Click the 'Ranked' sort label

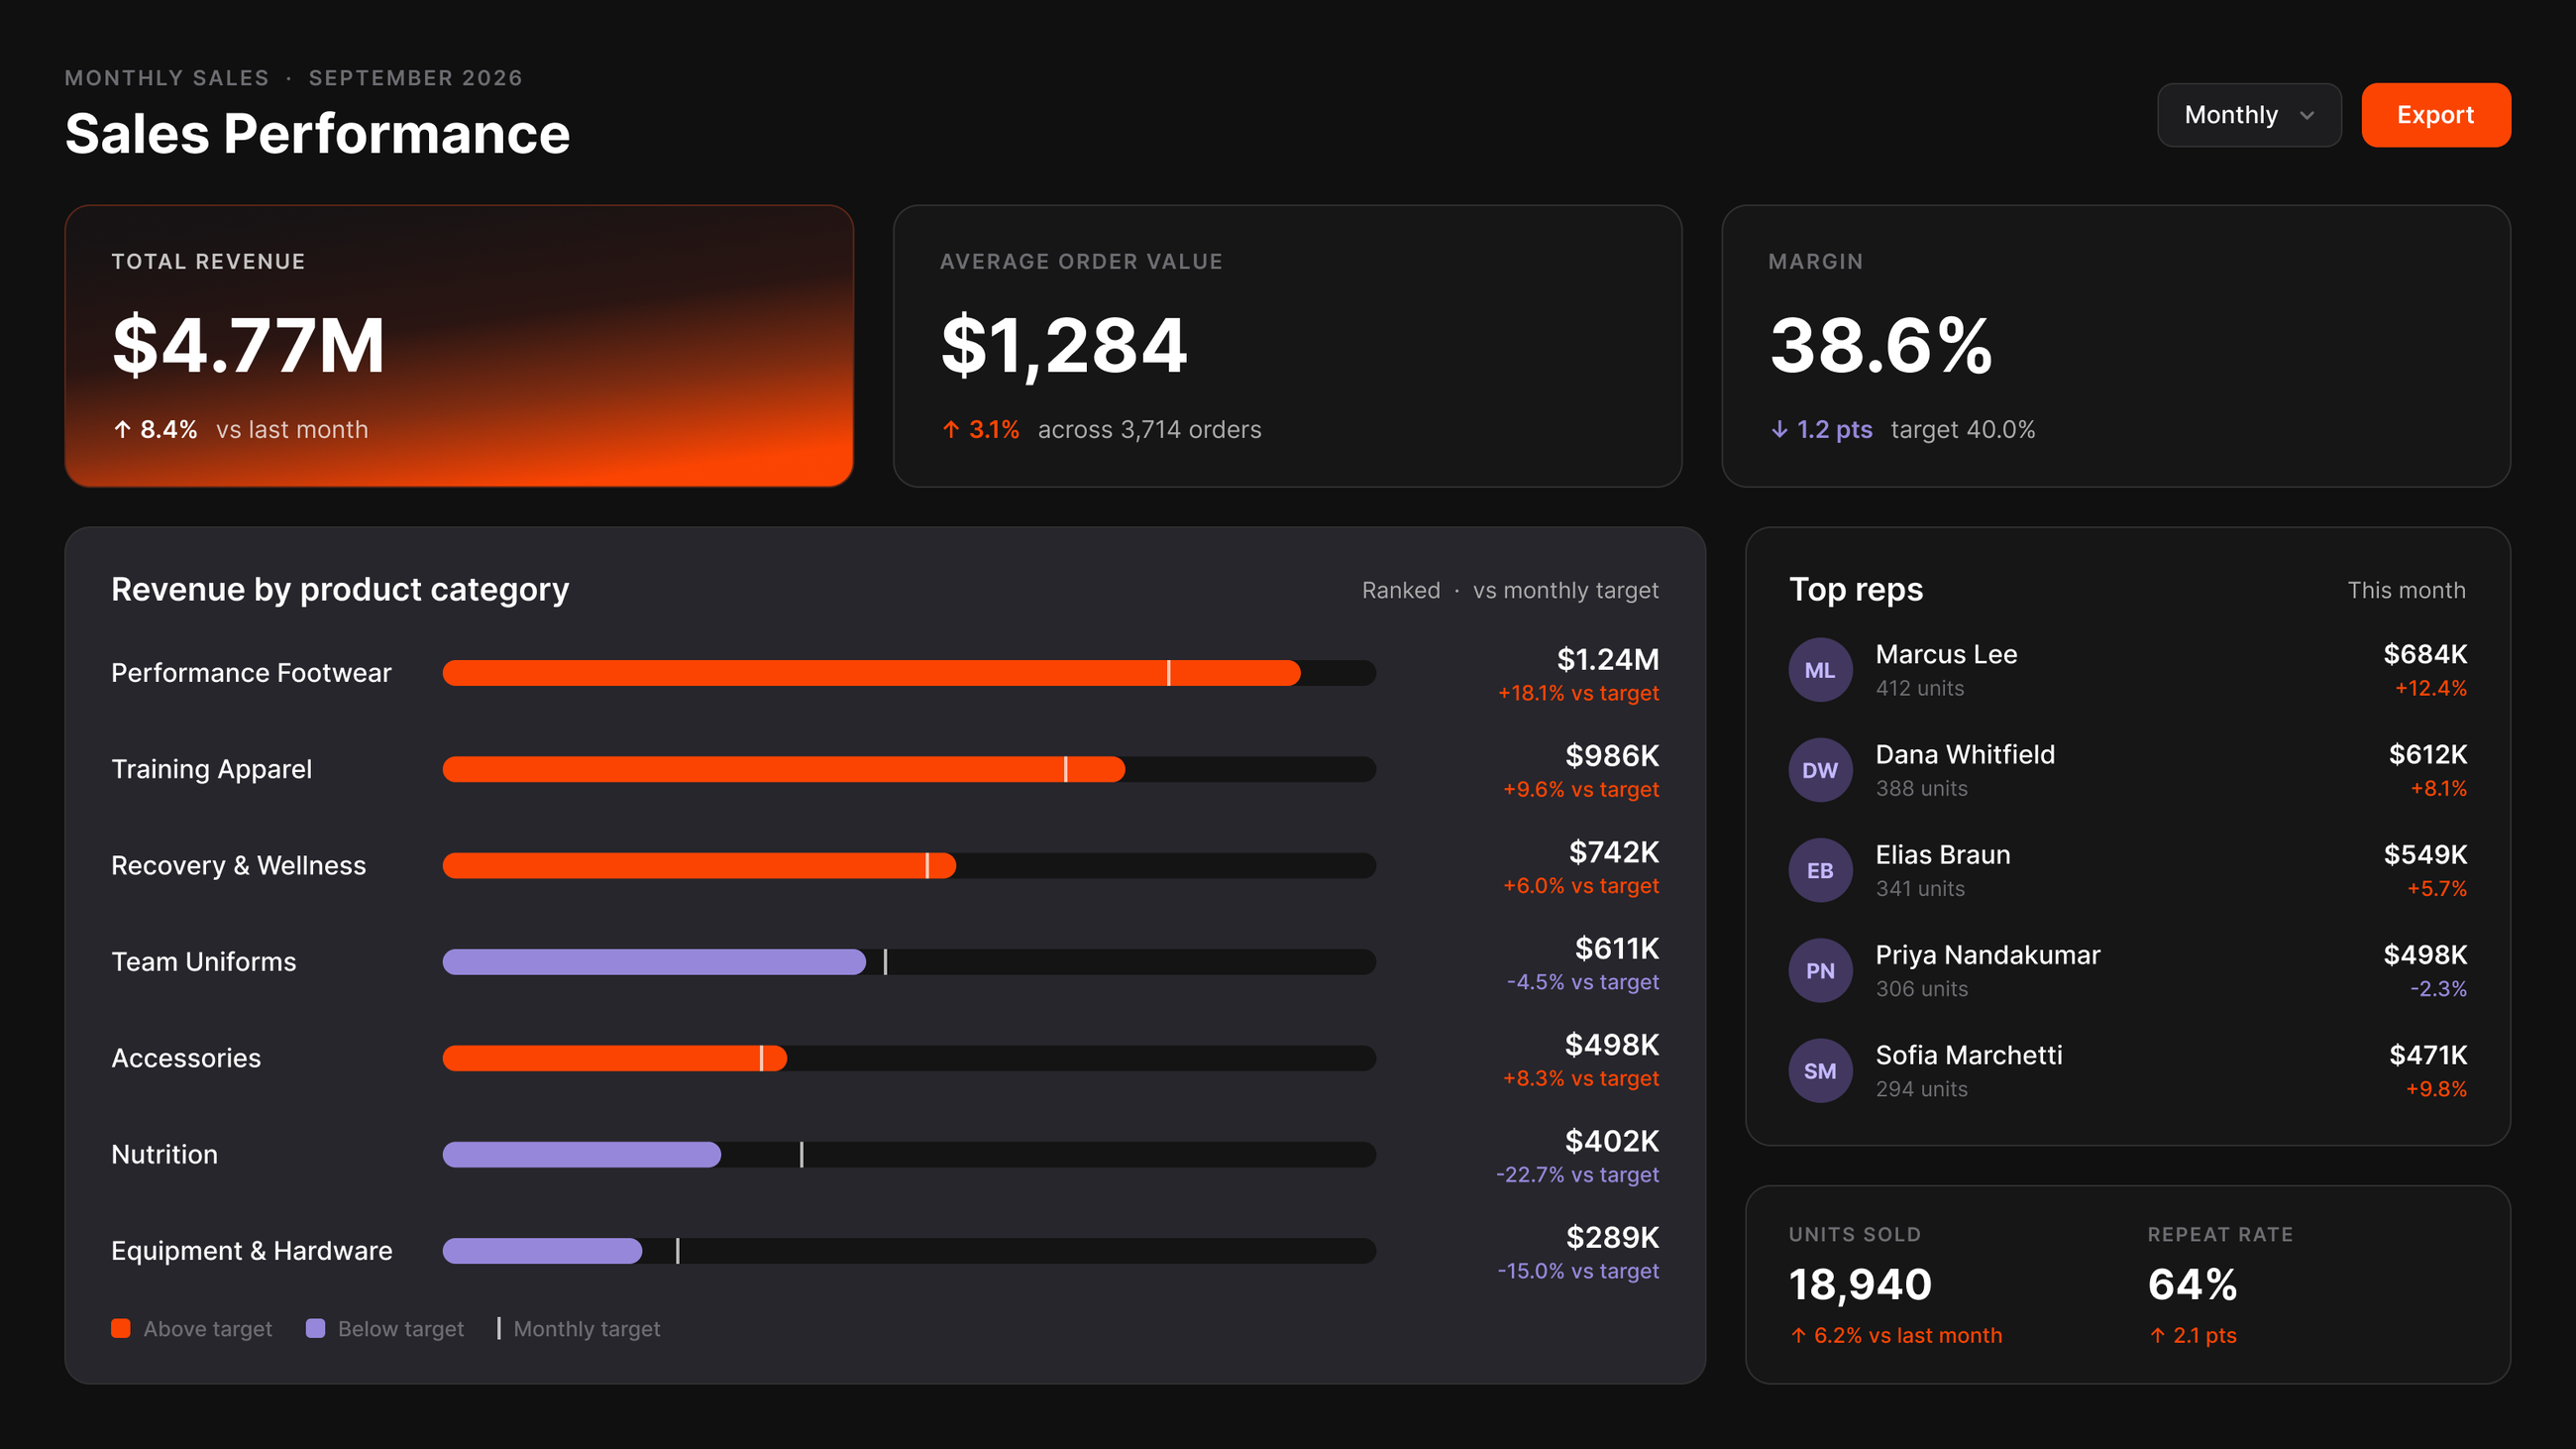(1400, 590)
